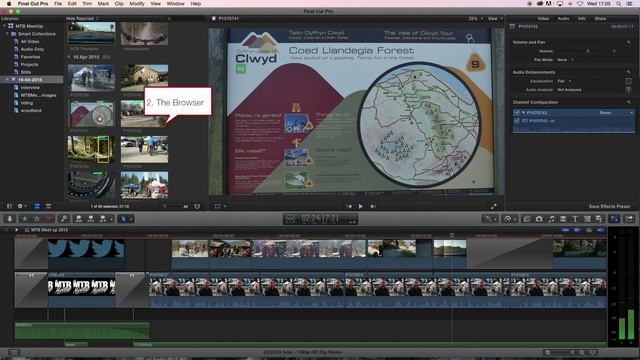Open the viewer View options dropdown

[496, 19]
